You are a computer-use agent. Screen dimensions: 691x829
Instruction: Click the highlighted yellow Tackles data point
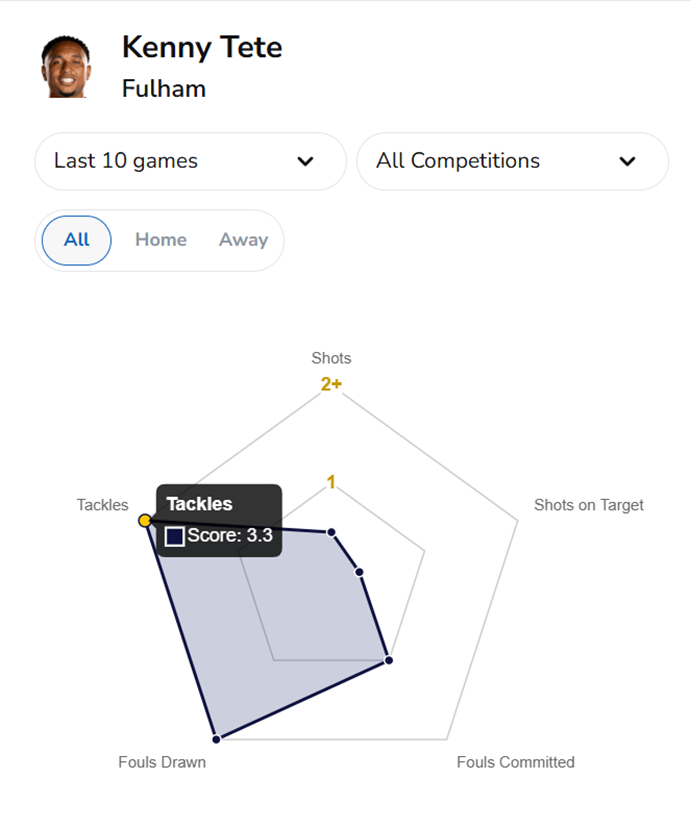click(x=145, y=521)
